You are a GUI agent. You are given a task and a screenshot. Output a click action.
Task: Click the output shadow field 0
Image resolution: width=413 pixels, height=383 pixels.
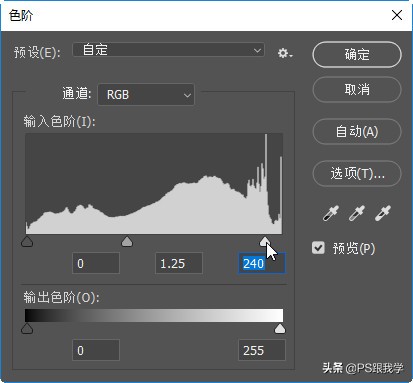click(96, 350)
